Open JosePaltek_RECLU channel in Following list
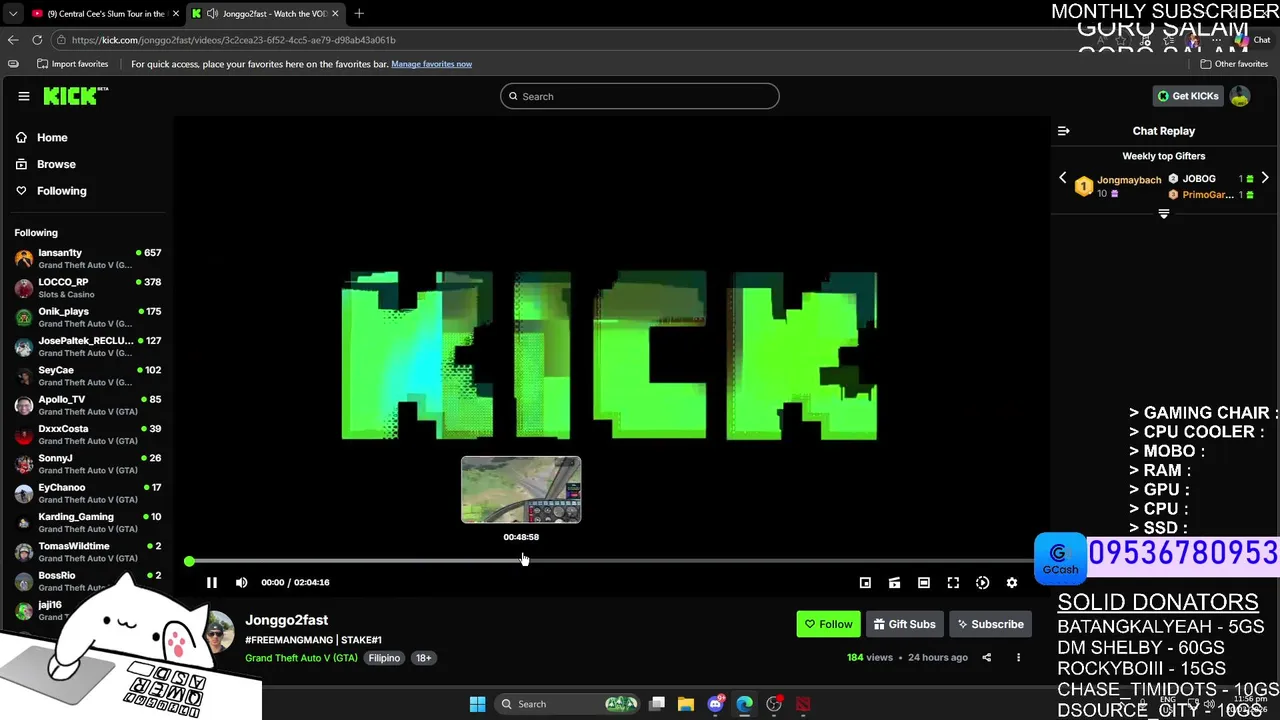The height and width of the screenshot is (720, 1280). [87, 346]
